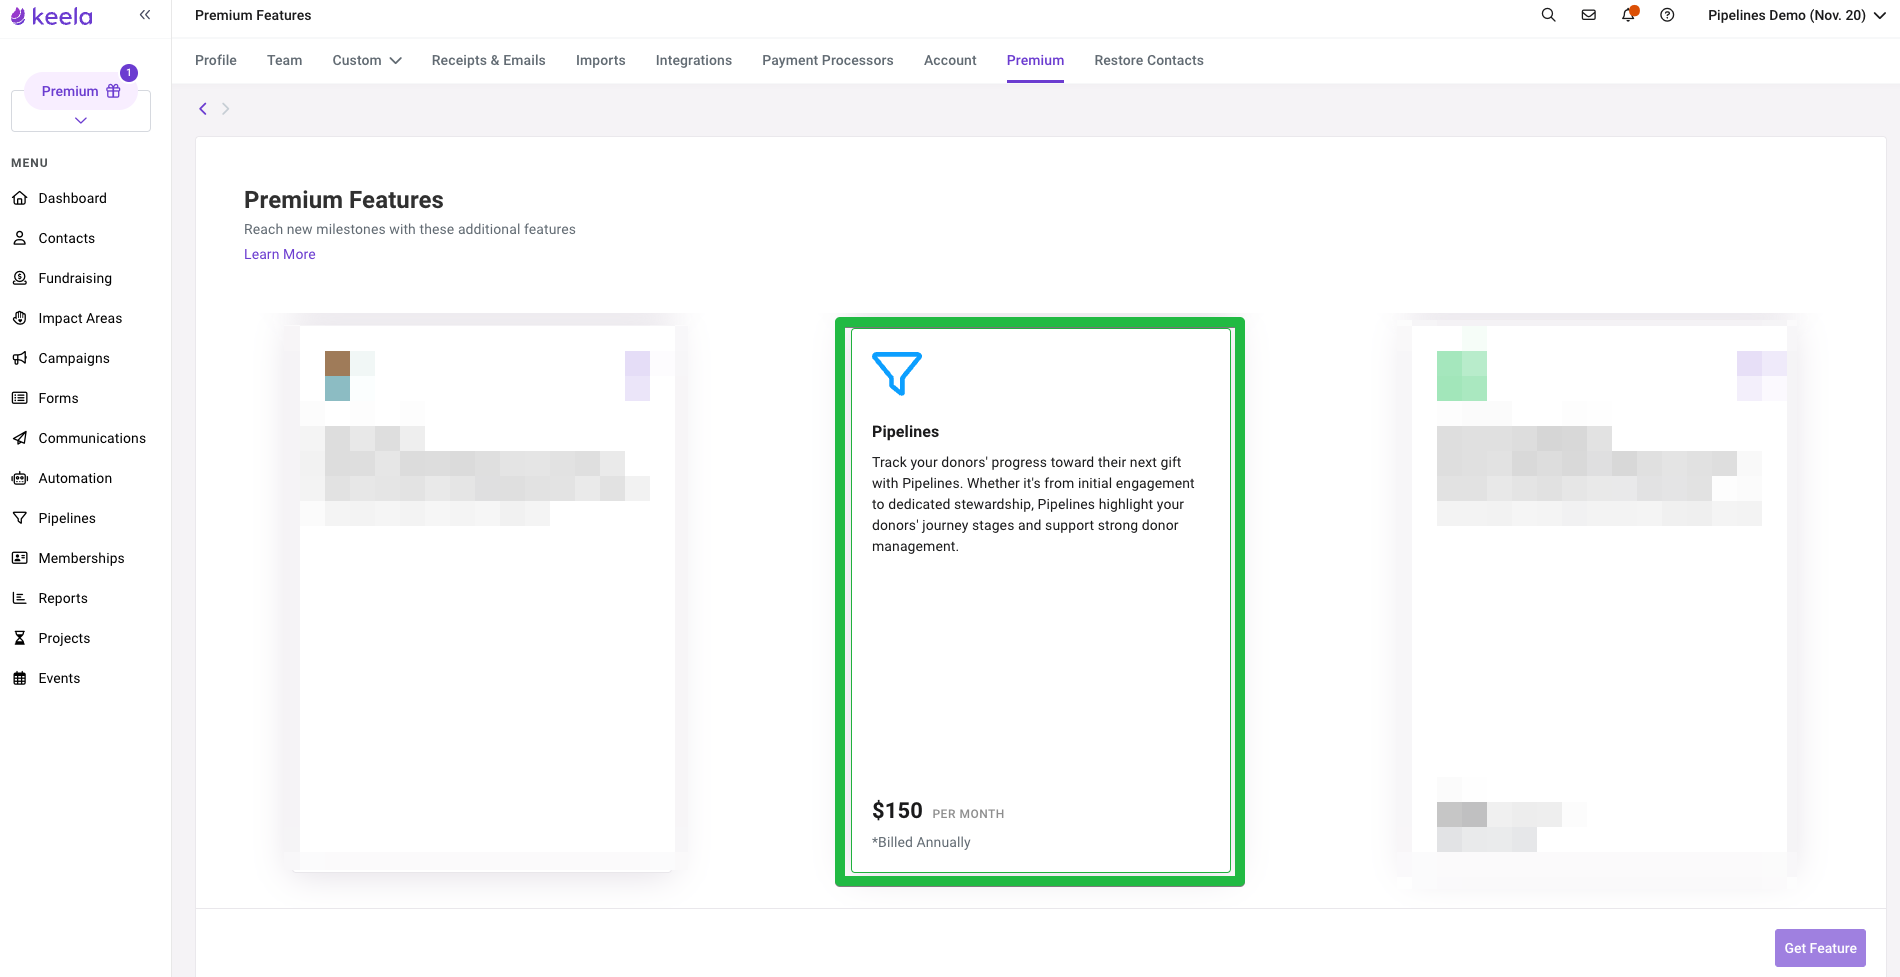
Task: Click the Projects hourglass icon
Action: coord(19,638)
